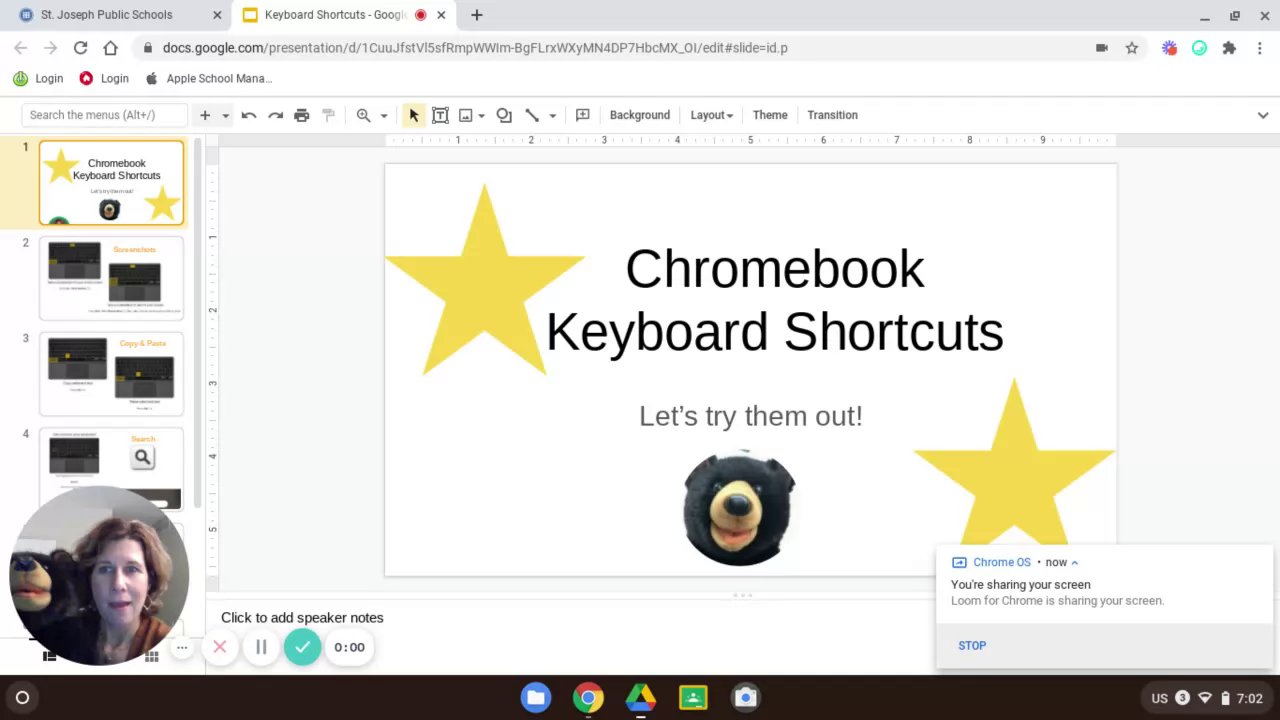Open the line type dropdown arrow
1280x720 pixels.
(x=552, y=115)
